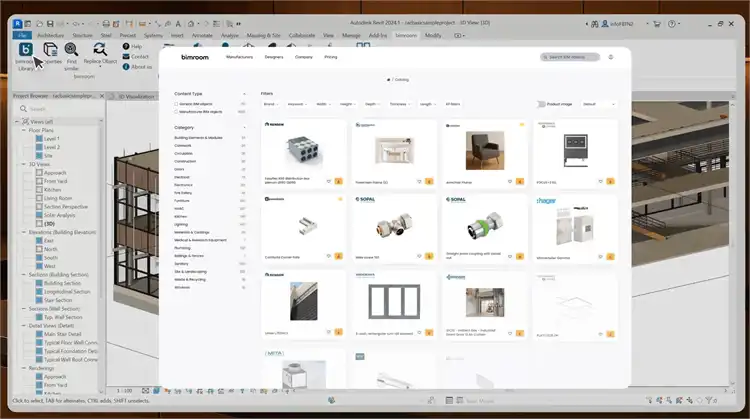Open the Keyword filter dropdown
Viewport: 750px width, 419px height.
pos(297,104)
